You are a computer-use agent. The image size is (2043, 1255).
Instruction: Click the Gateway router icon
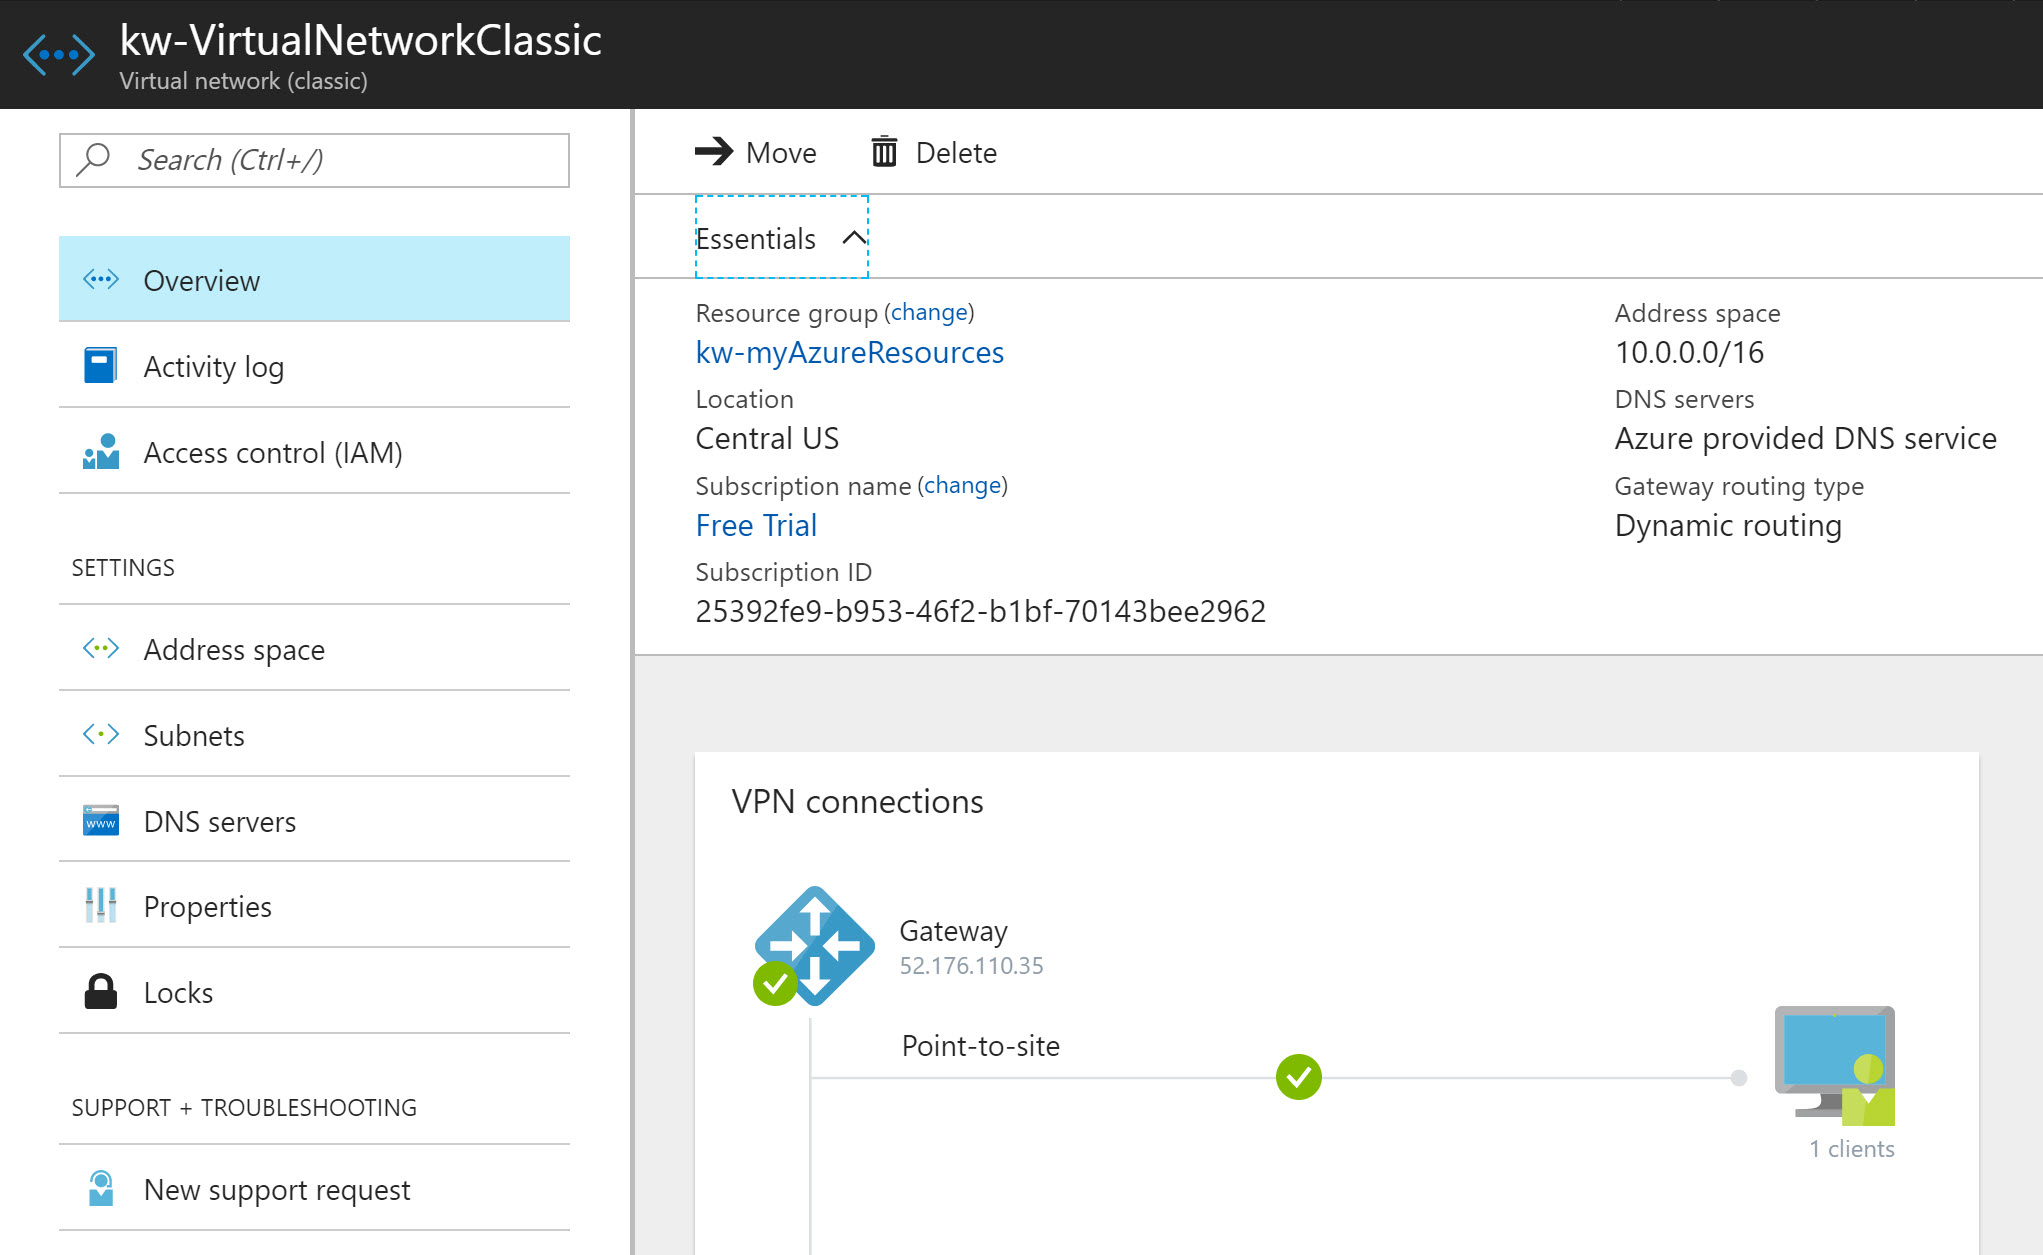(x=815, y=945)
